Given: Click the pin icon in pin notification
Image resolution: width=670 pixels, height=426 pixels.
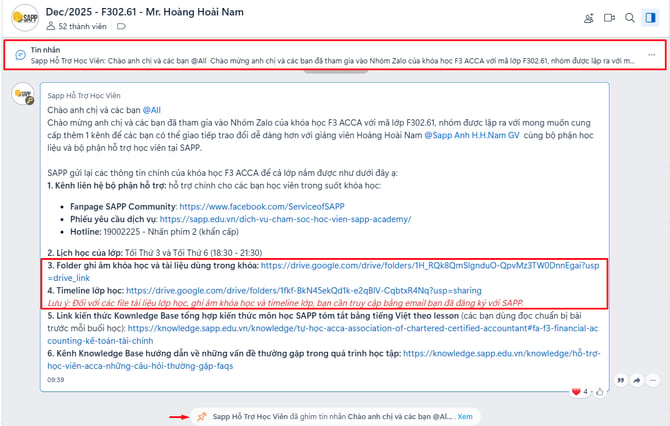Looking at the screenshot, I should click(202, 417).
